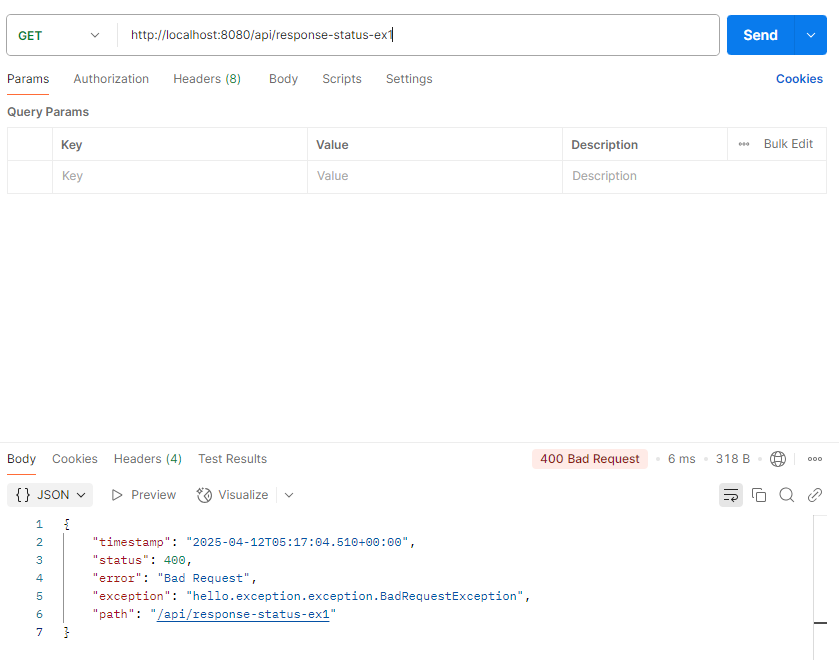
Task: Open the Test Results tab
Action: tap(232, 459)
